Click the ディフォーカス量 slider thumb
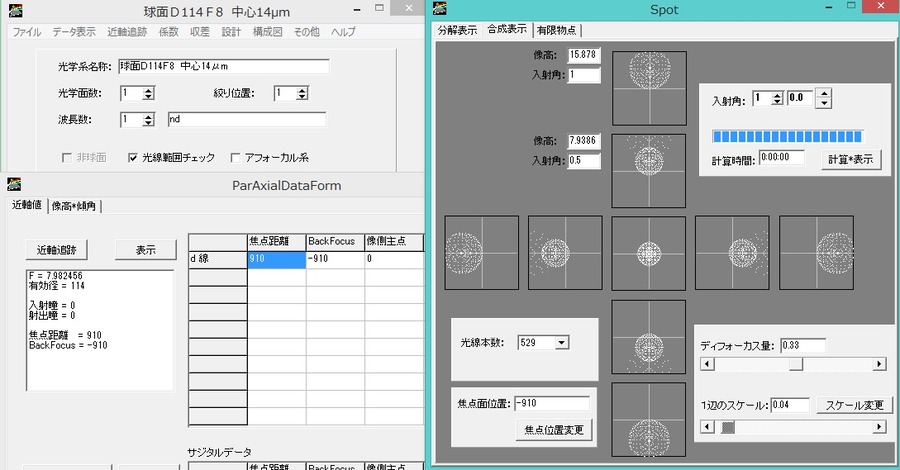The width and height of the screenshot is (900, 470). point(796,364)
